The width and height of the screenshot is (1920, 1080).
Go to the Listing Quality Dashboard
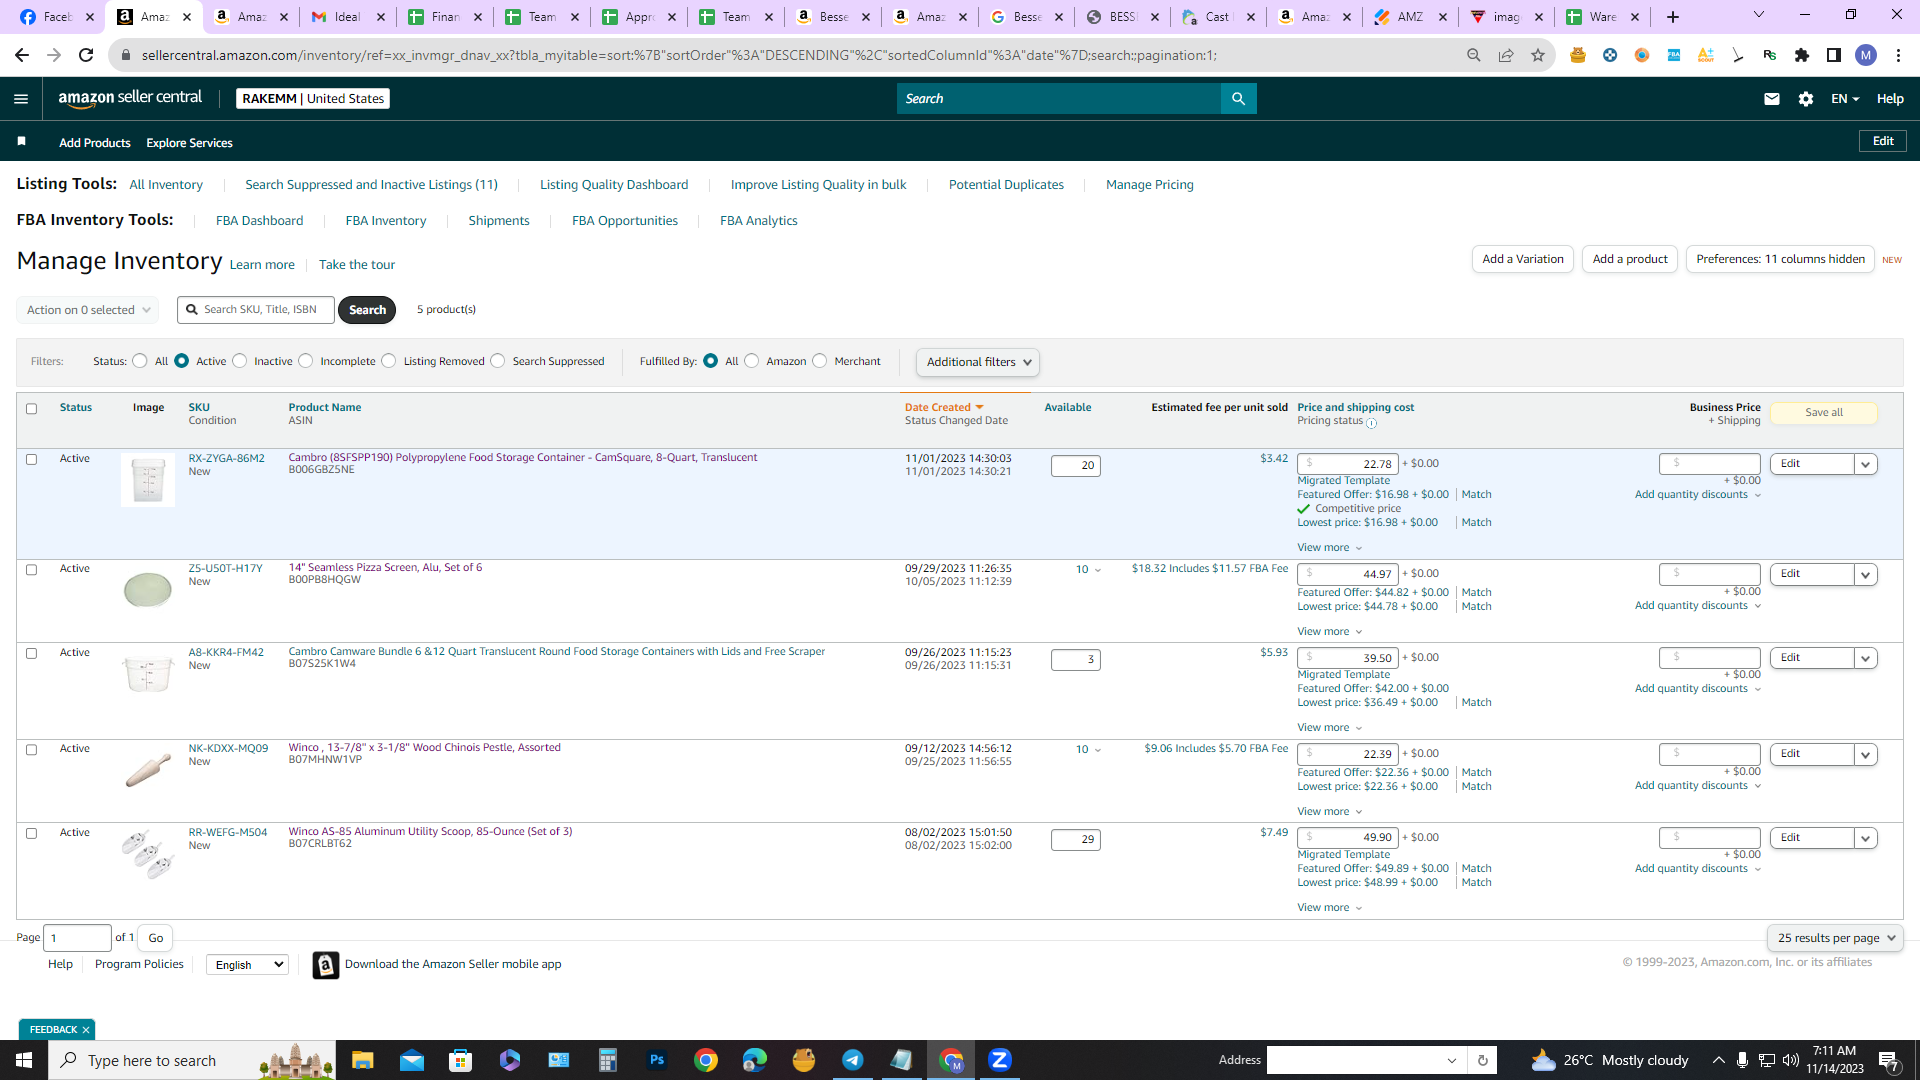pyautogui.click(x=614, y=185)
